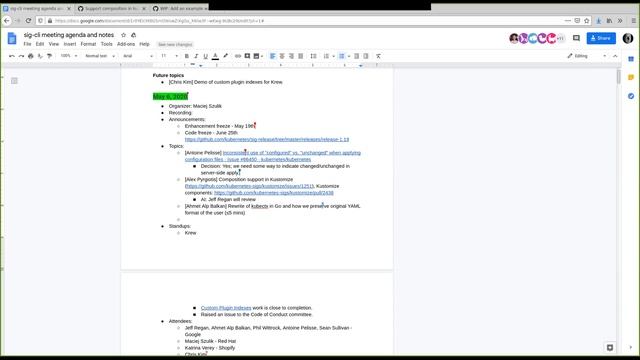640x360 pixels.
Task: Star the document title
Action: click(x=124, y=35)
